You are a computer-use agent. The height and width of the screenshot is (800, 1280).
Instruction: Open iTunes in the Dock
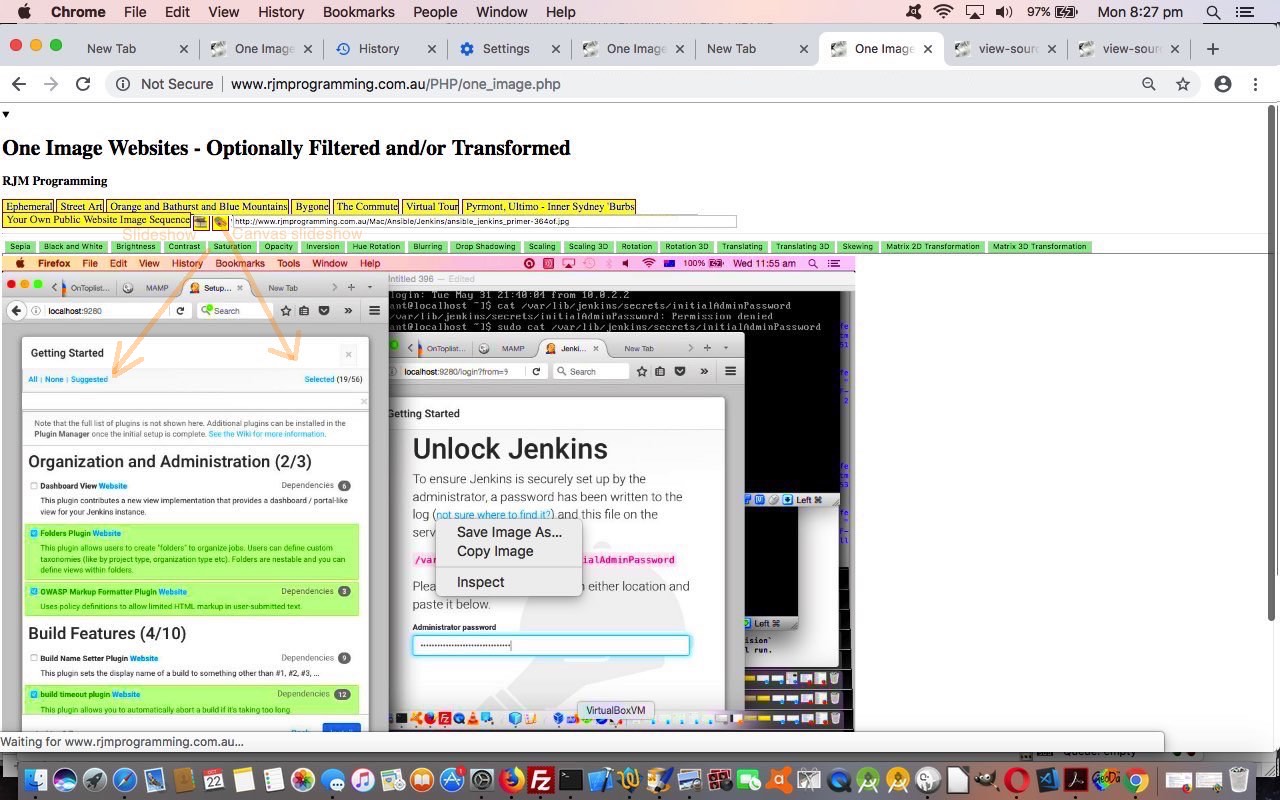click(x=362, y=779)
